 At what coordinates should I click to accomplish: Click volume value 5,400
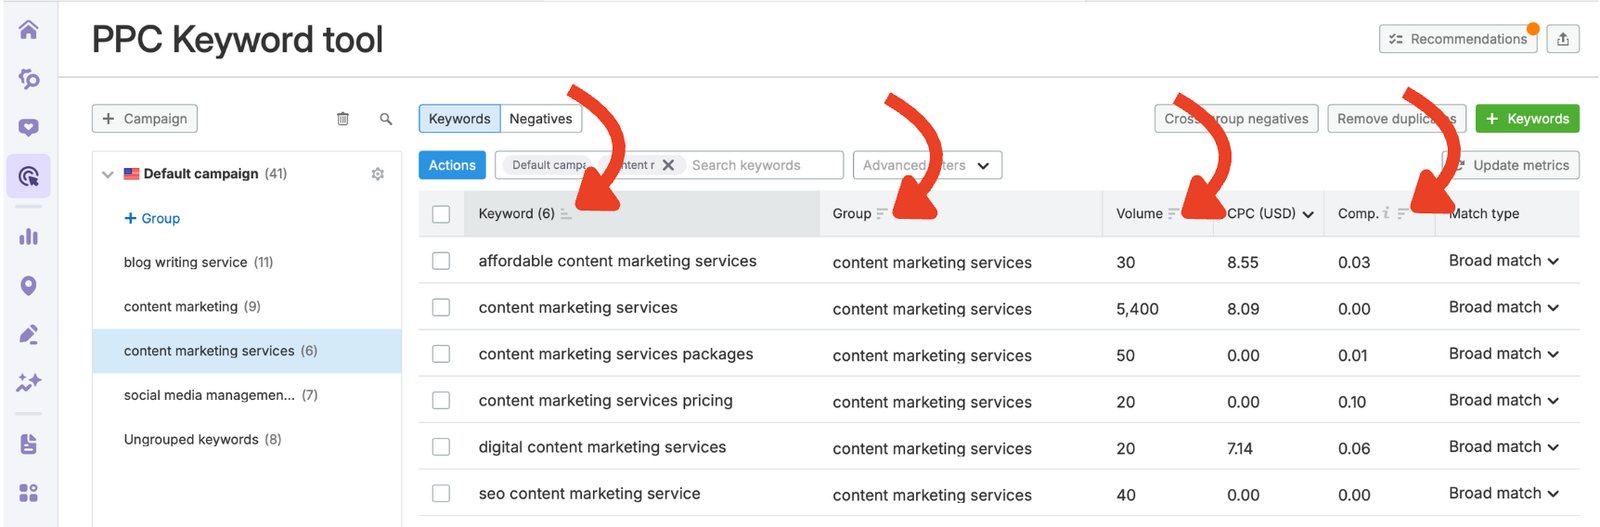point(1138,309)
